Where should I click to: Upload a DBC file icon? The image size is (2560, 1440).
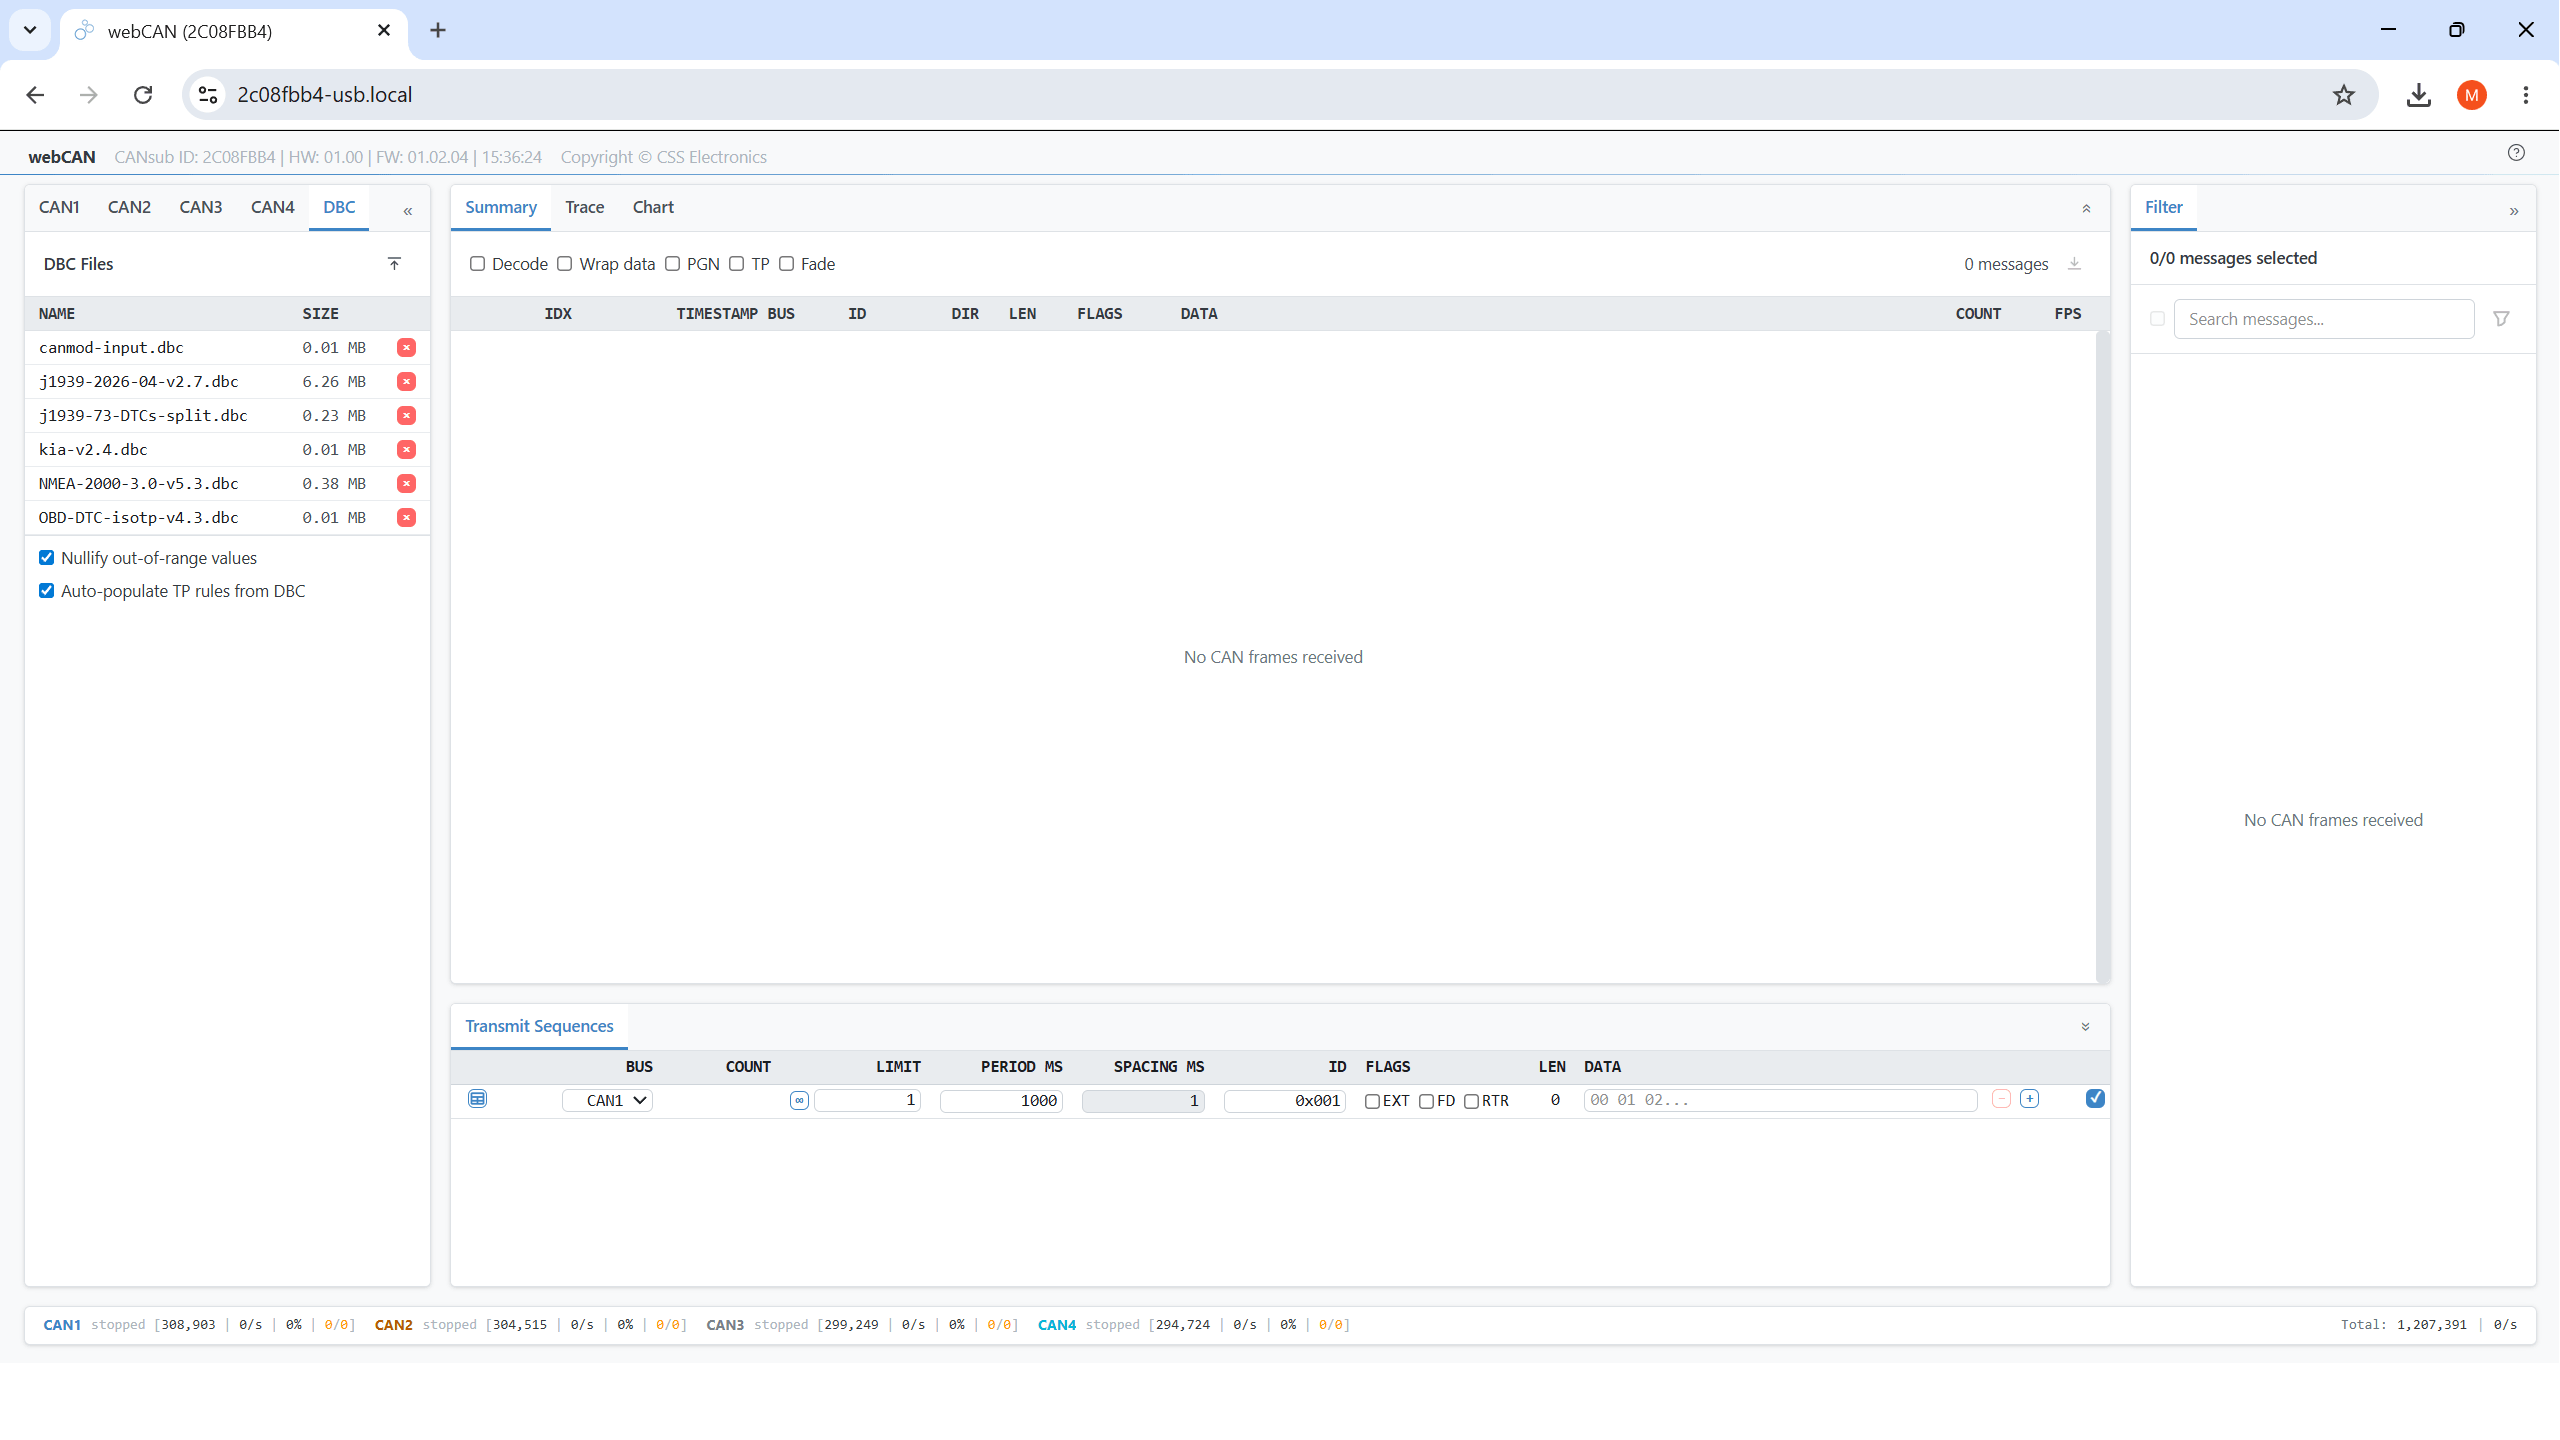(394, 263)
